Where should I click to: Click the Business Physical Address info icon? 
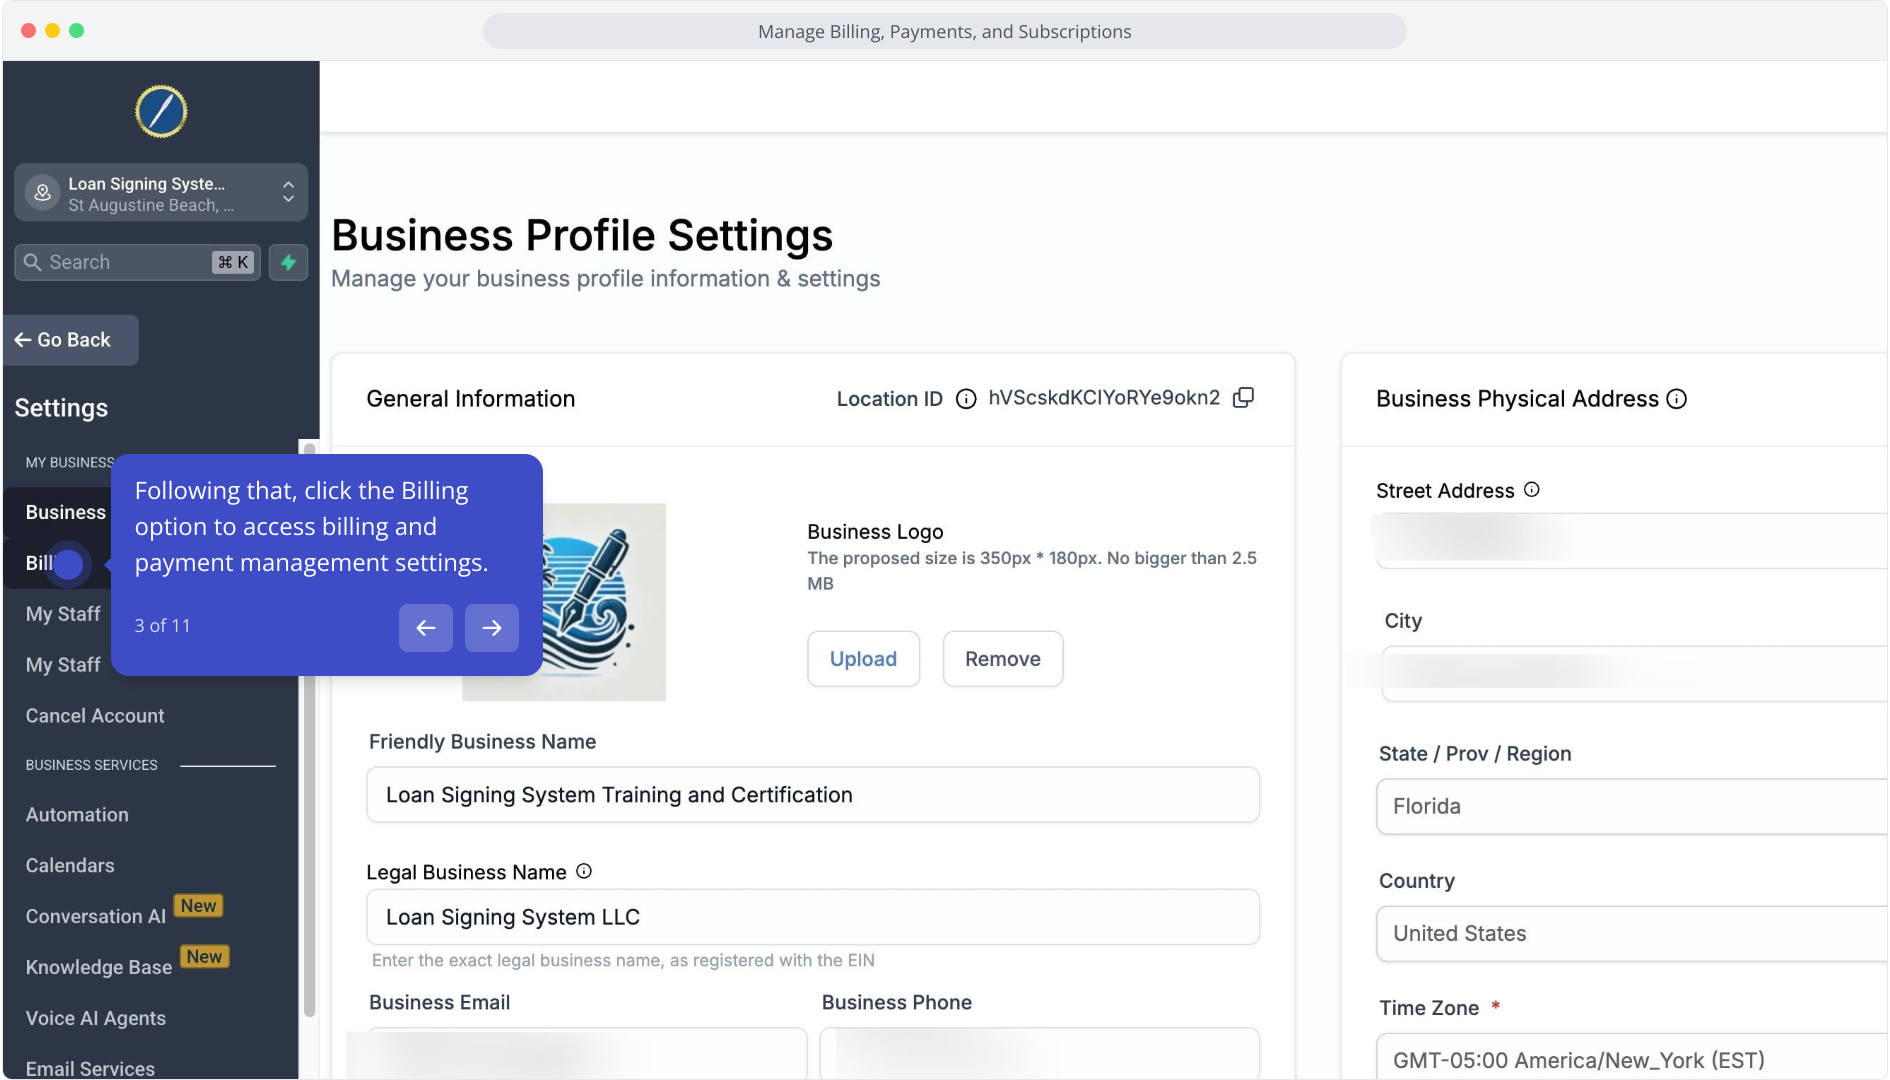tap(1677, 399)
